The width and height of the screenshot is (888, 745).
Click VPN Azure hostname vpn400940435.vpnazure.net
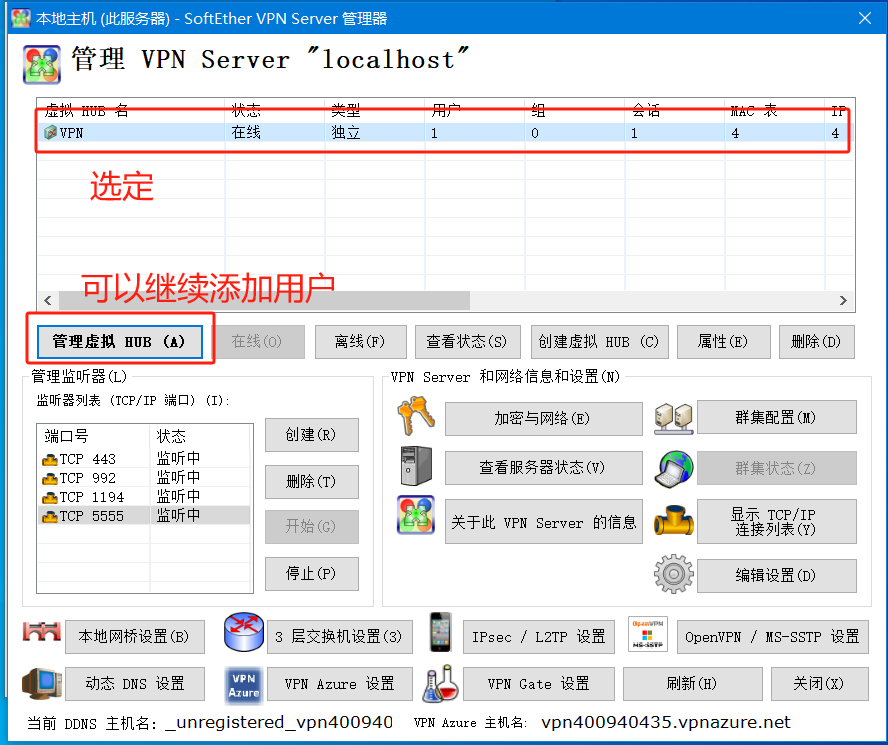[x=665, y=722]
